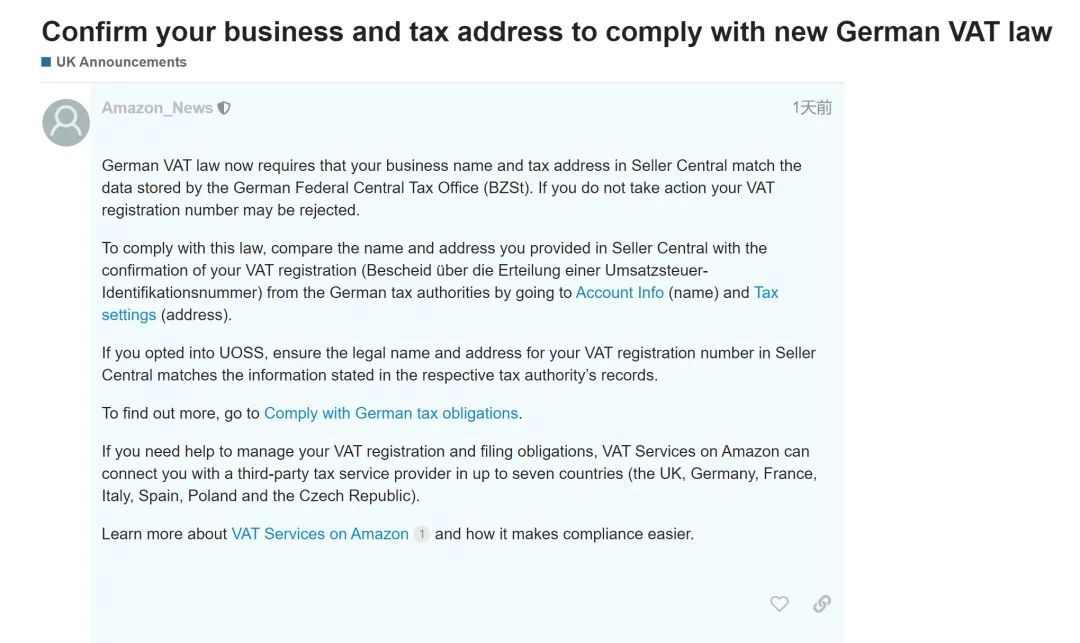
Task: Open the Amazon_News username profile
Action: click(157, 108)
